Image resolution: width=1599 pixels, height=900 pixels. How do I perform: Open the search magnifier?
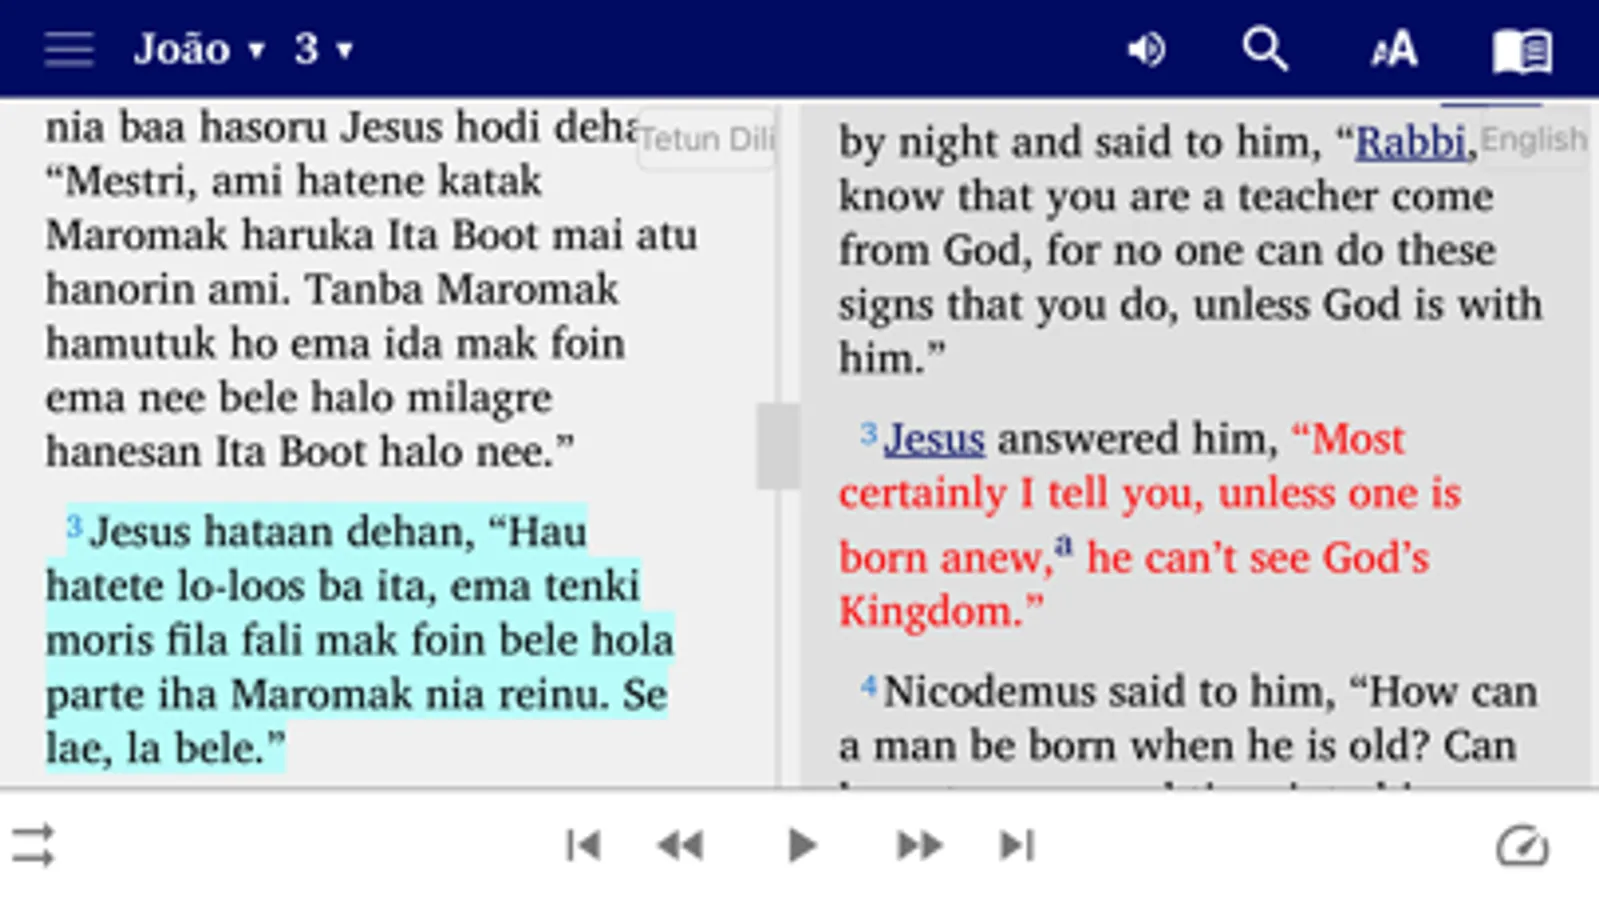click(1265, 49)
